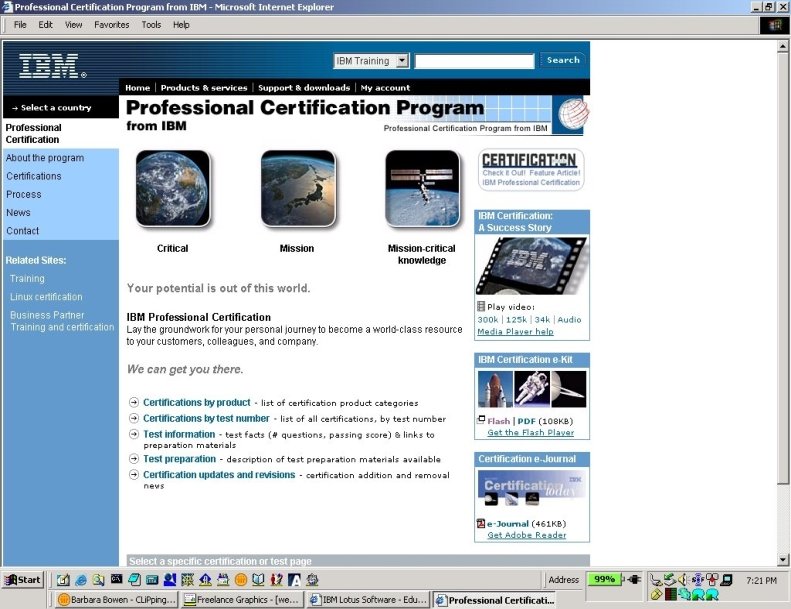Click the arrow bullet beside Test preparation
Image resolution: width=791 pixels, height=609 pixels.
(x=134, y=459)
